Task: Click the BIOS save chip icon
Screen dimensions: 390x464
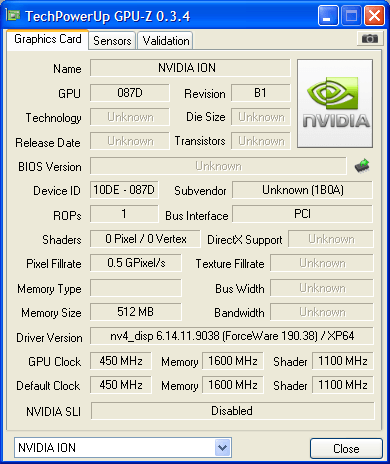Action: [362, 166]
